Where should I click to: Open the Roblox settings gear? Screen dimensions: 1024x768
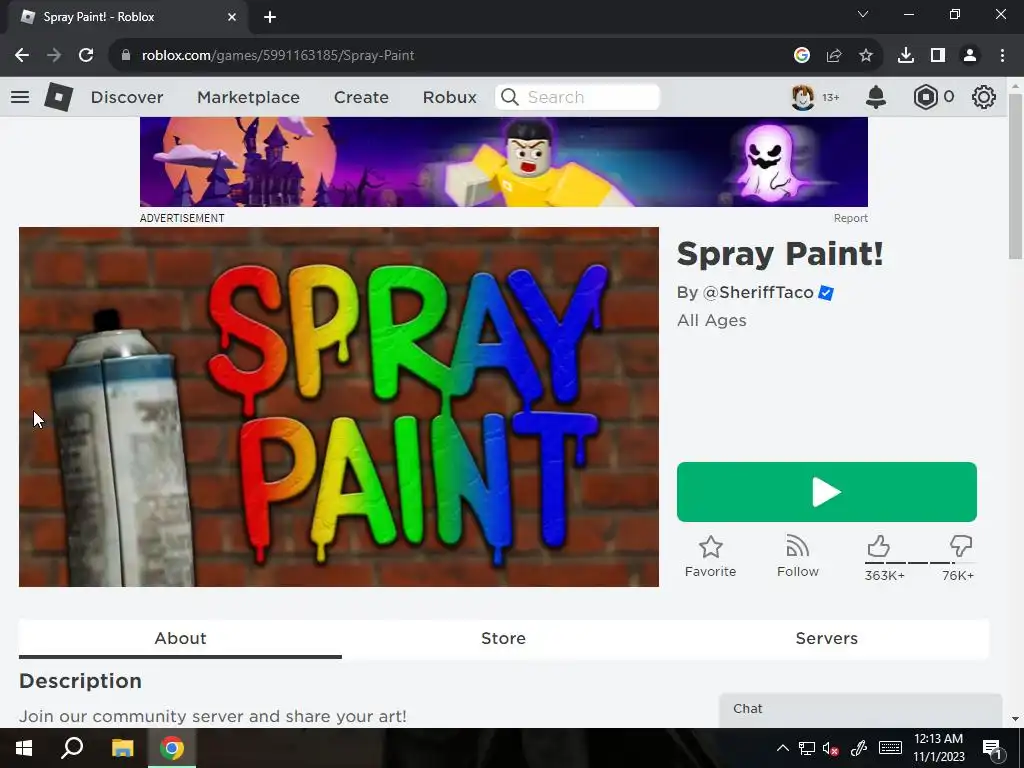[984, 97]
